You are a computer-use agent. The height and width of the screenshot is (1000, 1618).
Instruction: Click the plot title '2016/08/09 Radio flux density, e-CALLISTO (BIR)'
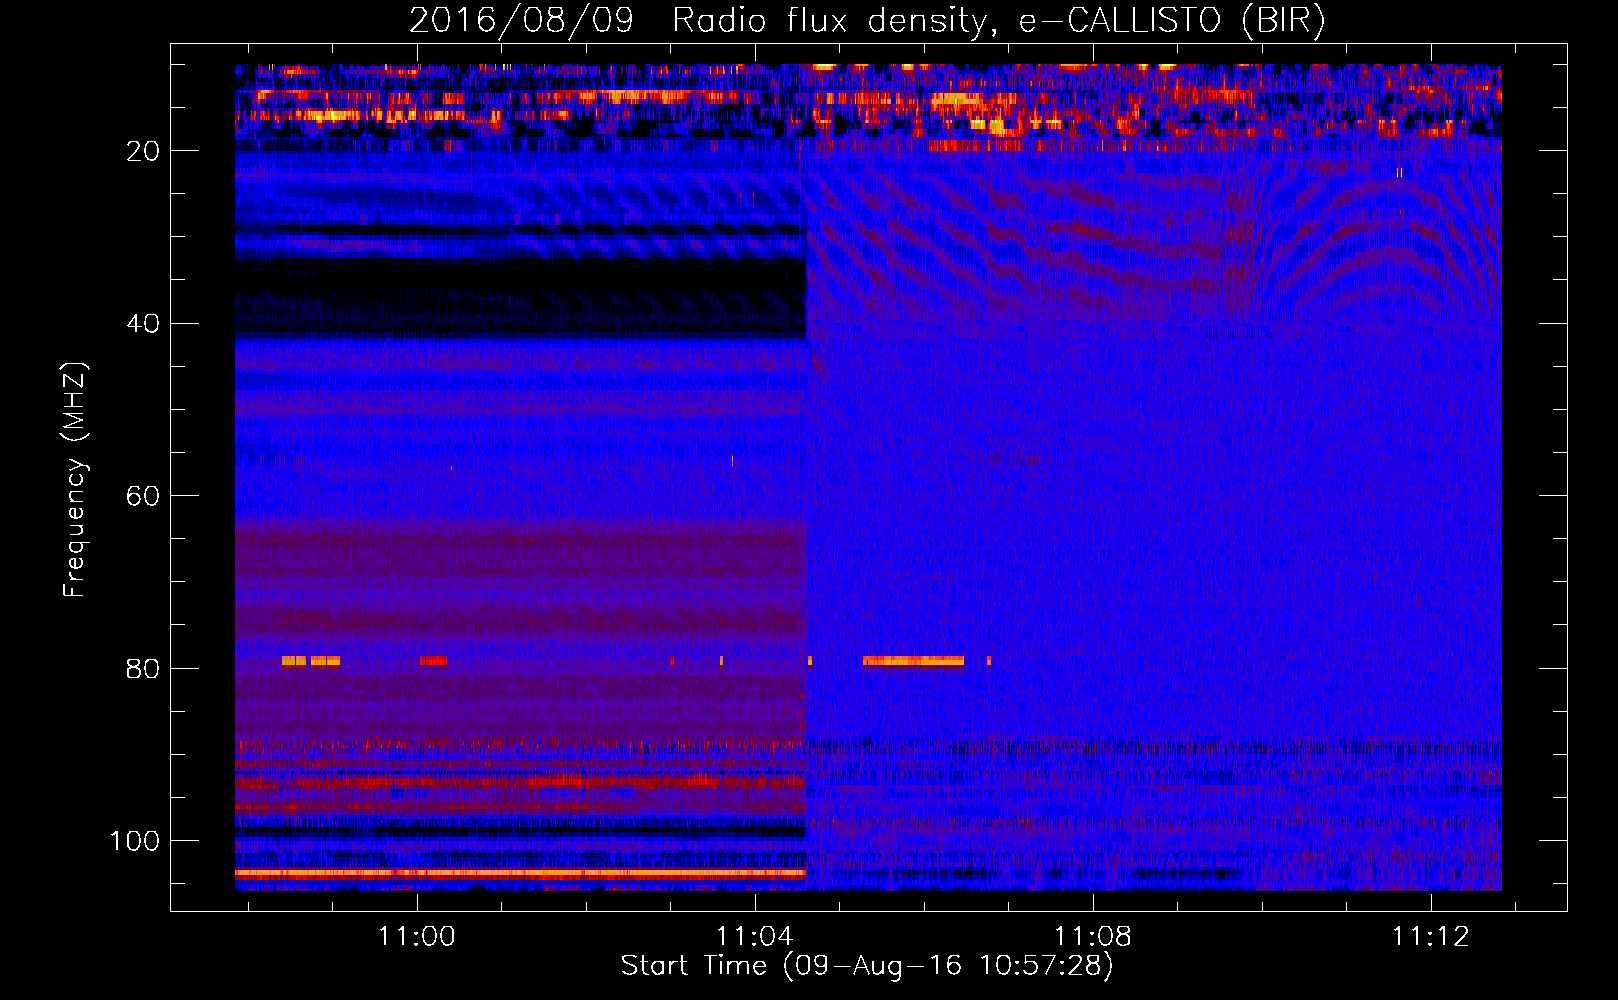tap(867, 21)
